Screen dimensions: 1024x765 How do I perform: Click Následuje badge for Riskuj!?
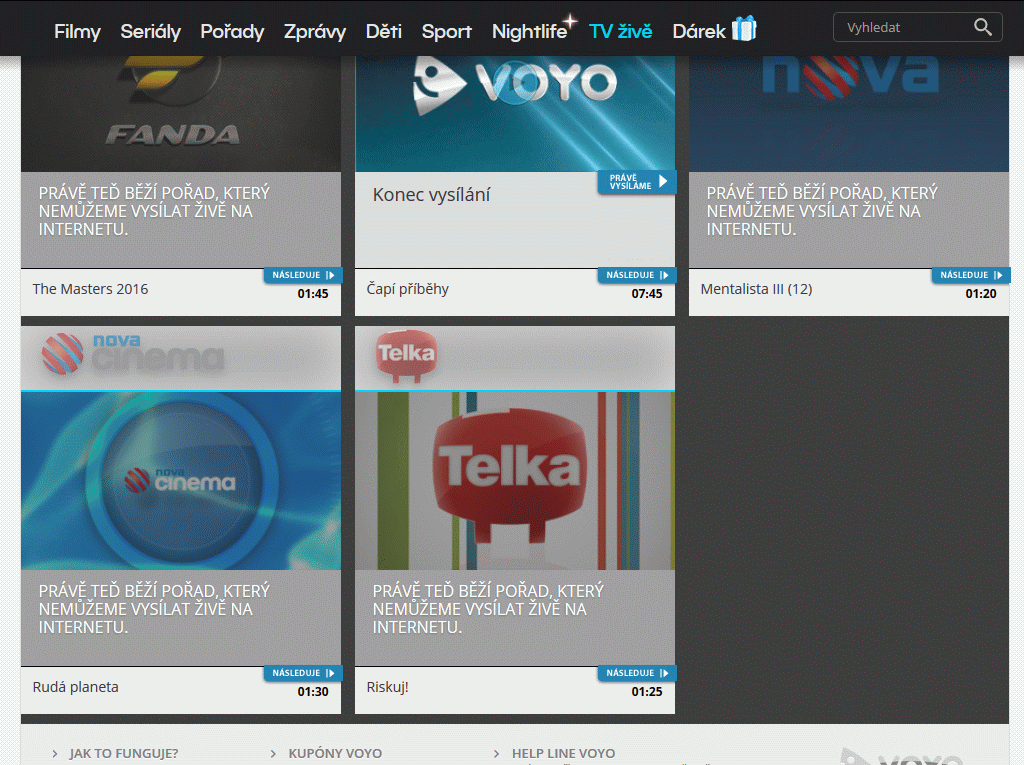tap(637, 673)
